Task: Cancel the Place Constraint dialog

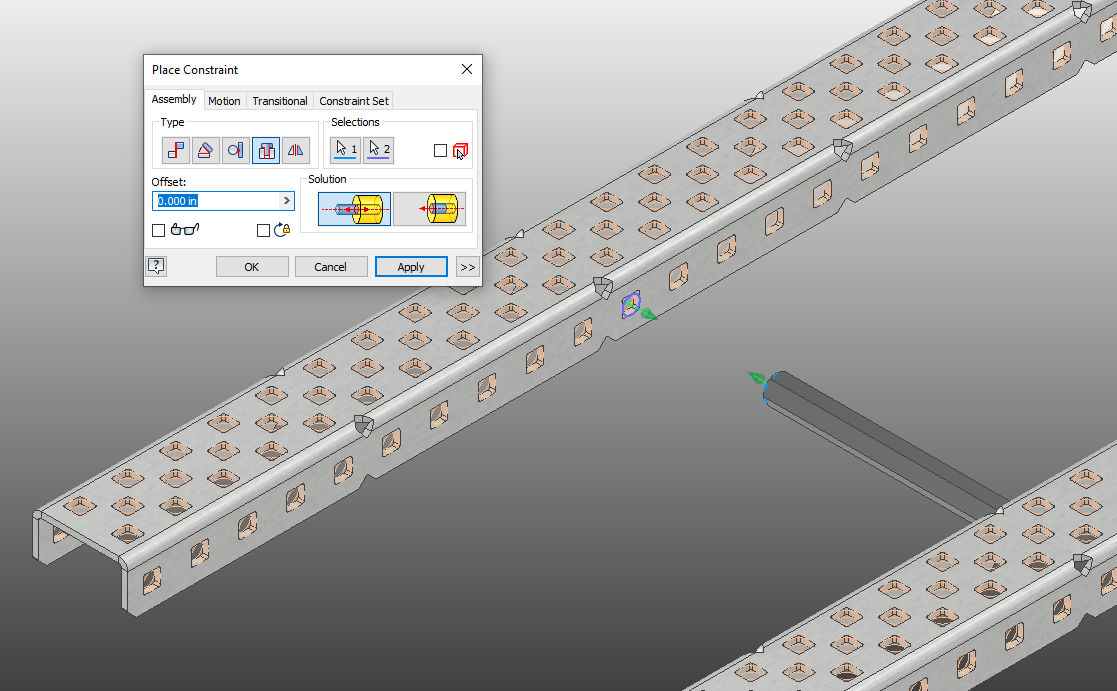Action: click(x=331, y=266)
